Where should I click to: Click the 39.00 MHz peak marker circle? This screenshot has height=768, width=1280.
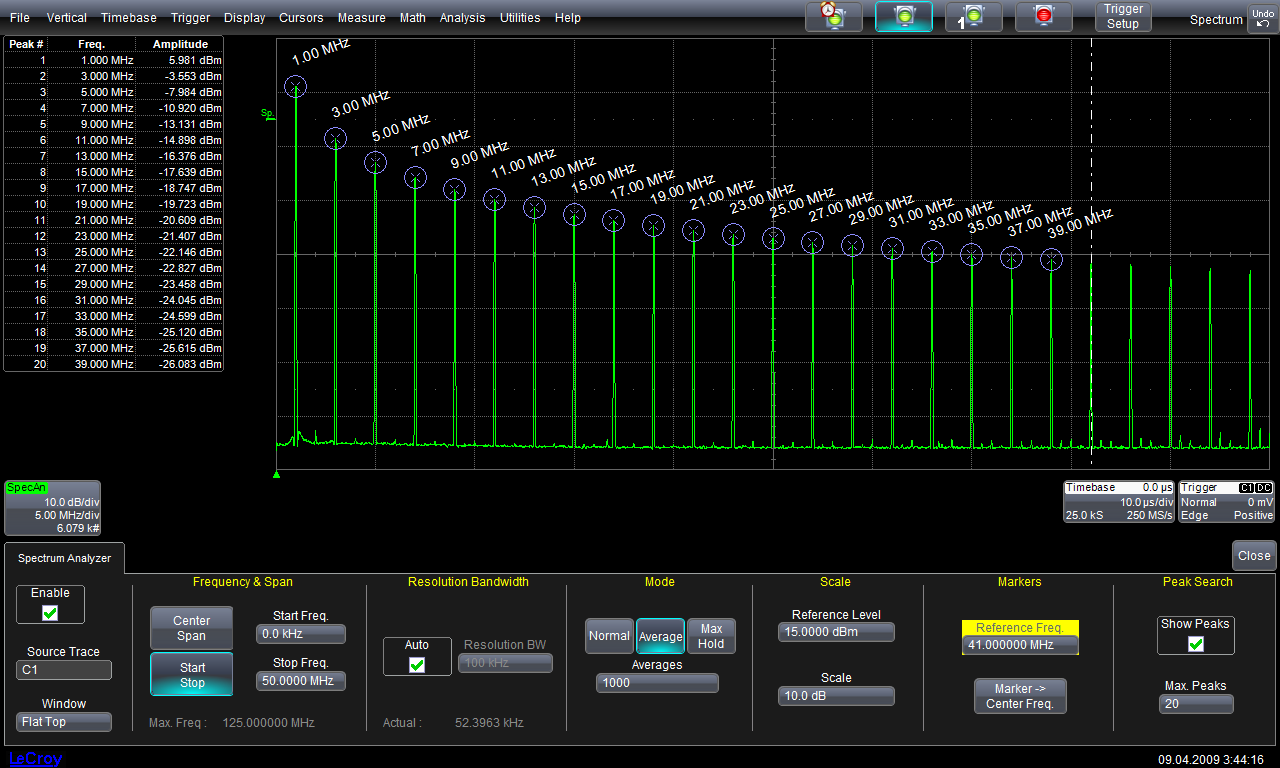pos(1051,260)
